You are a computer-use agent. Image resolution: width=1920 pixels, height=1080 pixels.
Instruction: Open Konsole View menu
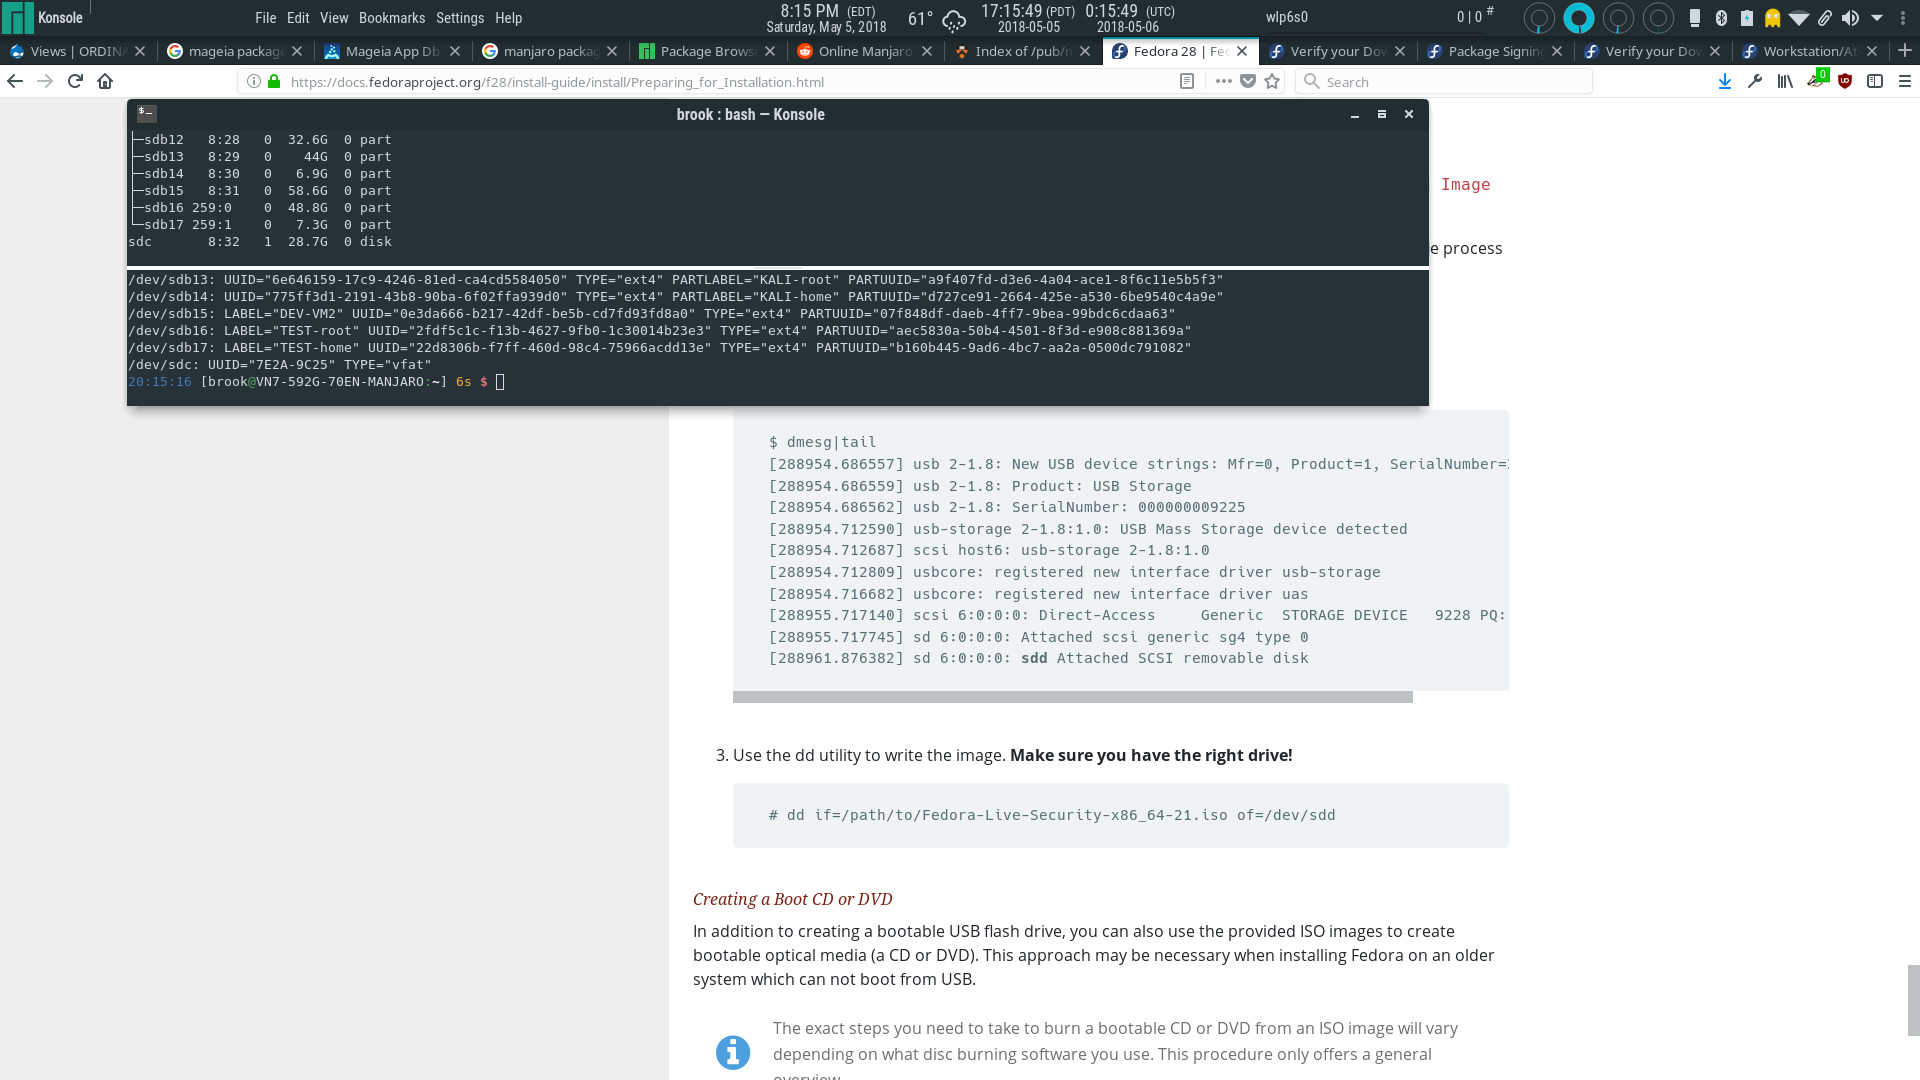[334, 17]
